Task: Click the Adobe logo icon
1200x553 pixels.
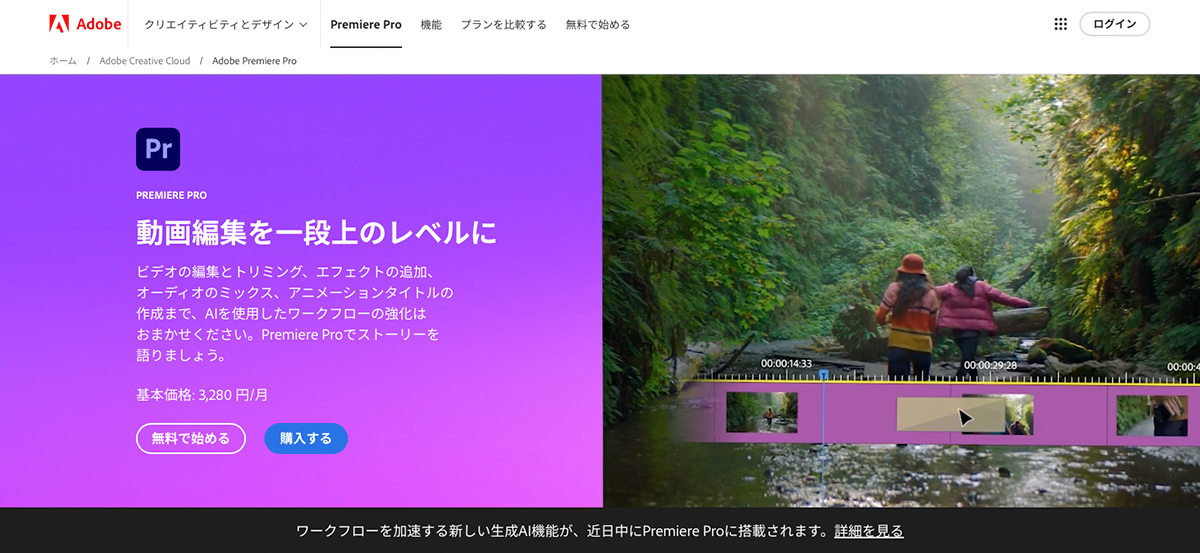Action: pyautogui.click(x=59, y=24)
